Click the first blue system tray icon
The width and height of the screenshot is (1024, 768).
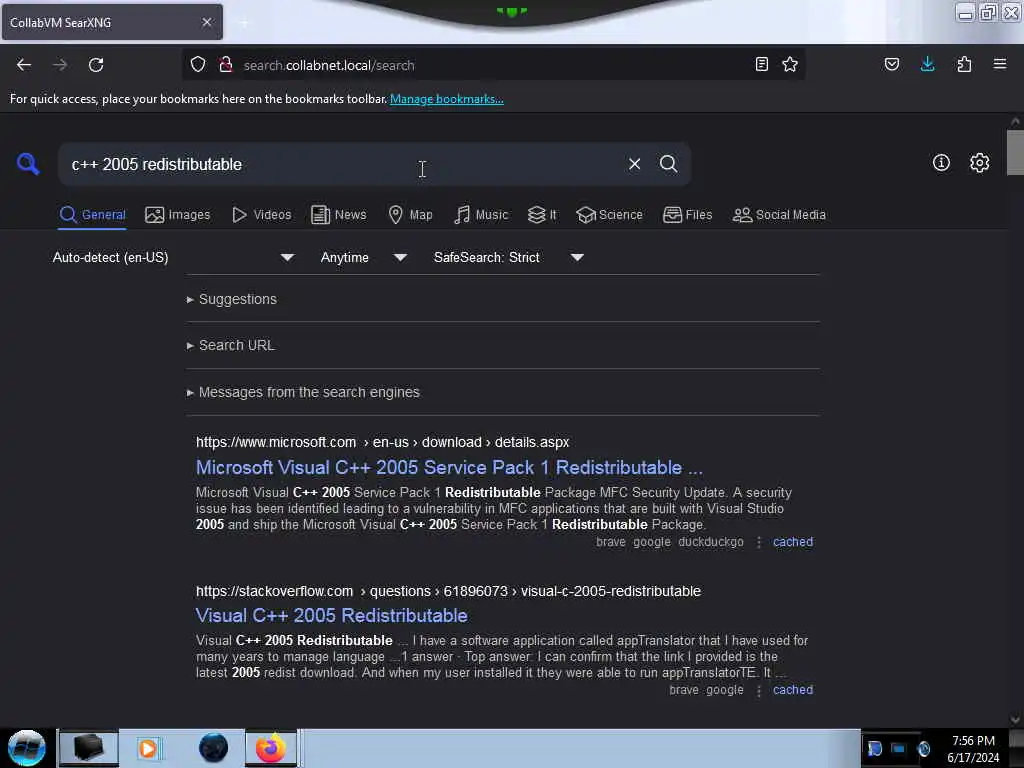tap(874, 748)
